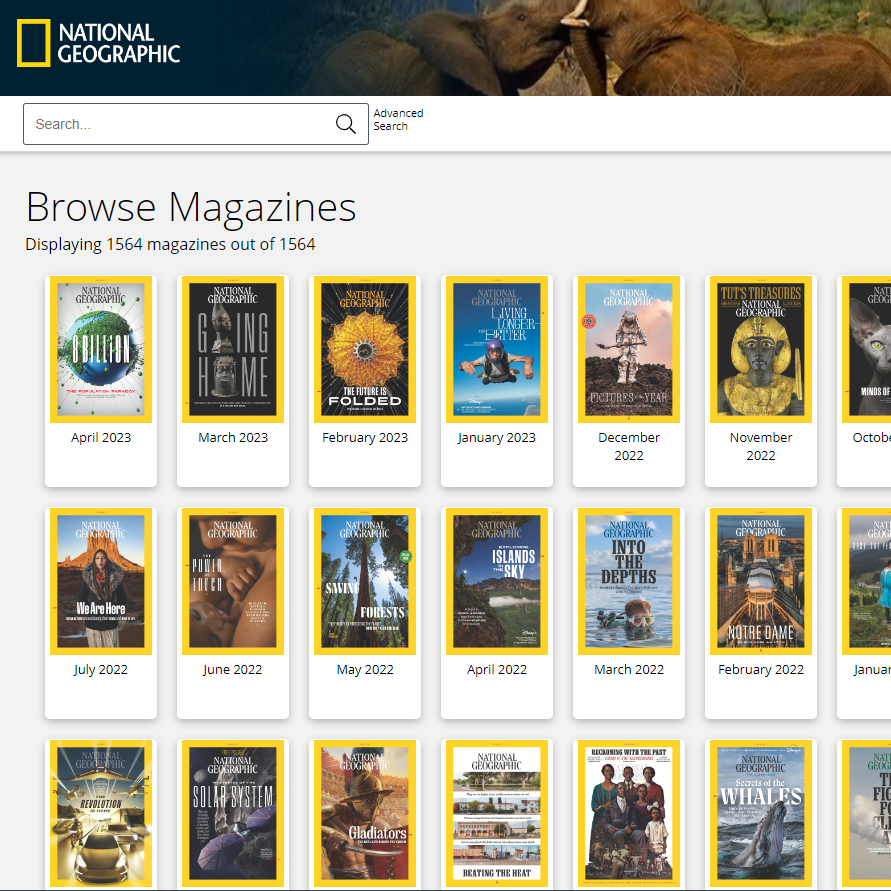Click the April 2023 label
The image size is (891, 891).
pyautogui.click(x=101, y=438)
